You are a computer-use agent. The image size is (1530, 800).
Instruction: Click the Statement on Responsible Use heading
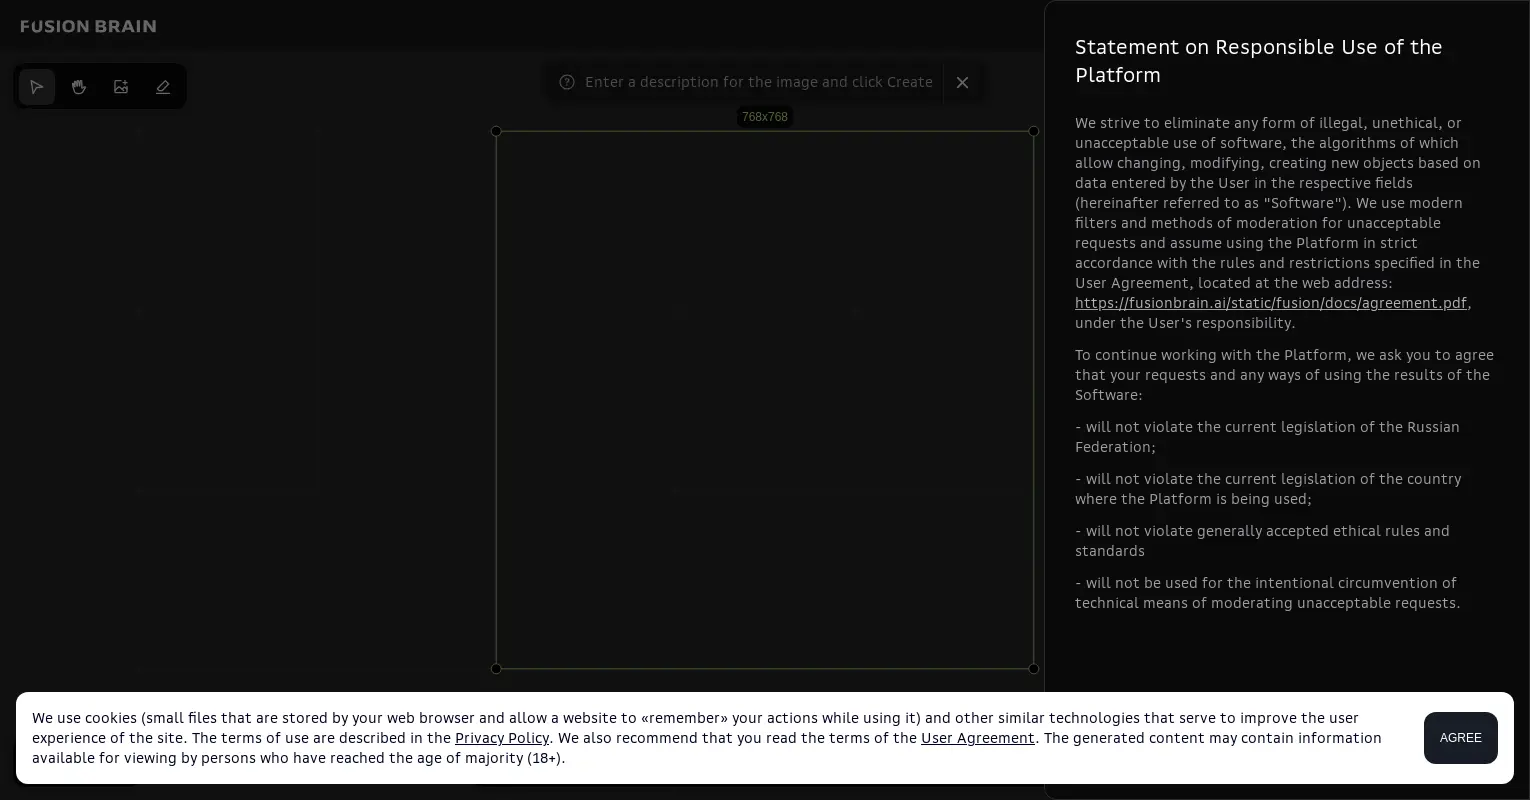(x=1258, y=61)
